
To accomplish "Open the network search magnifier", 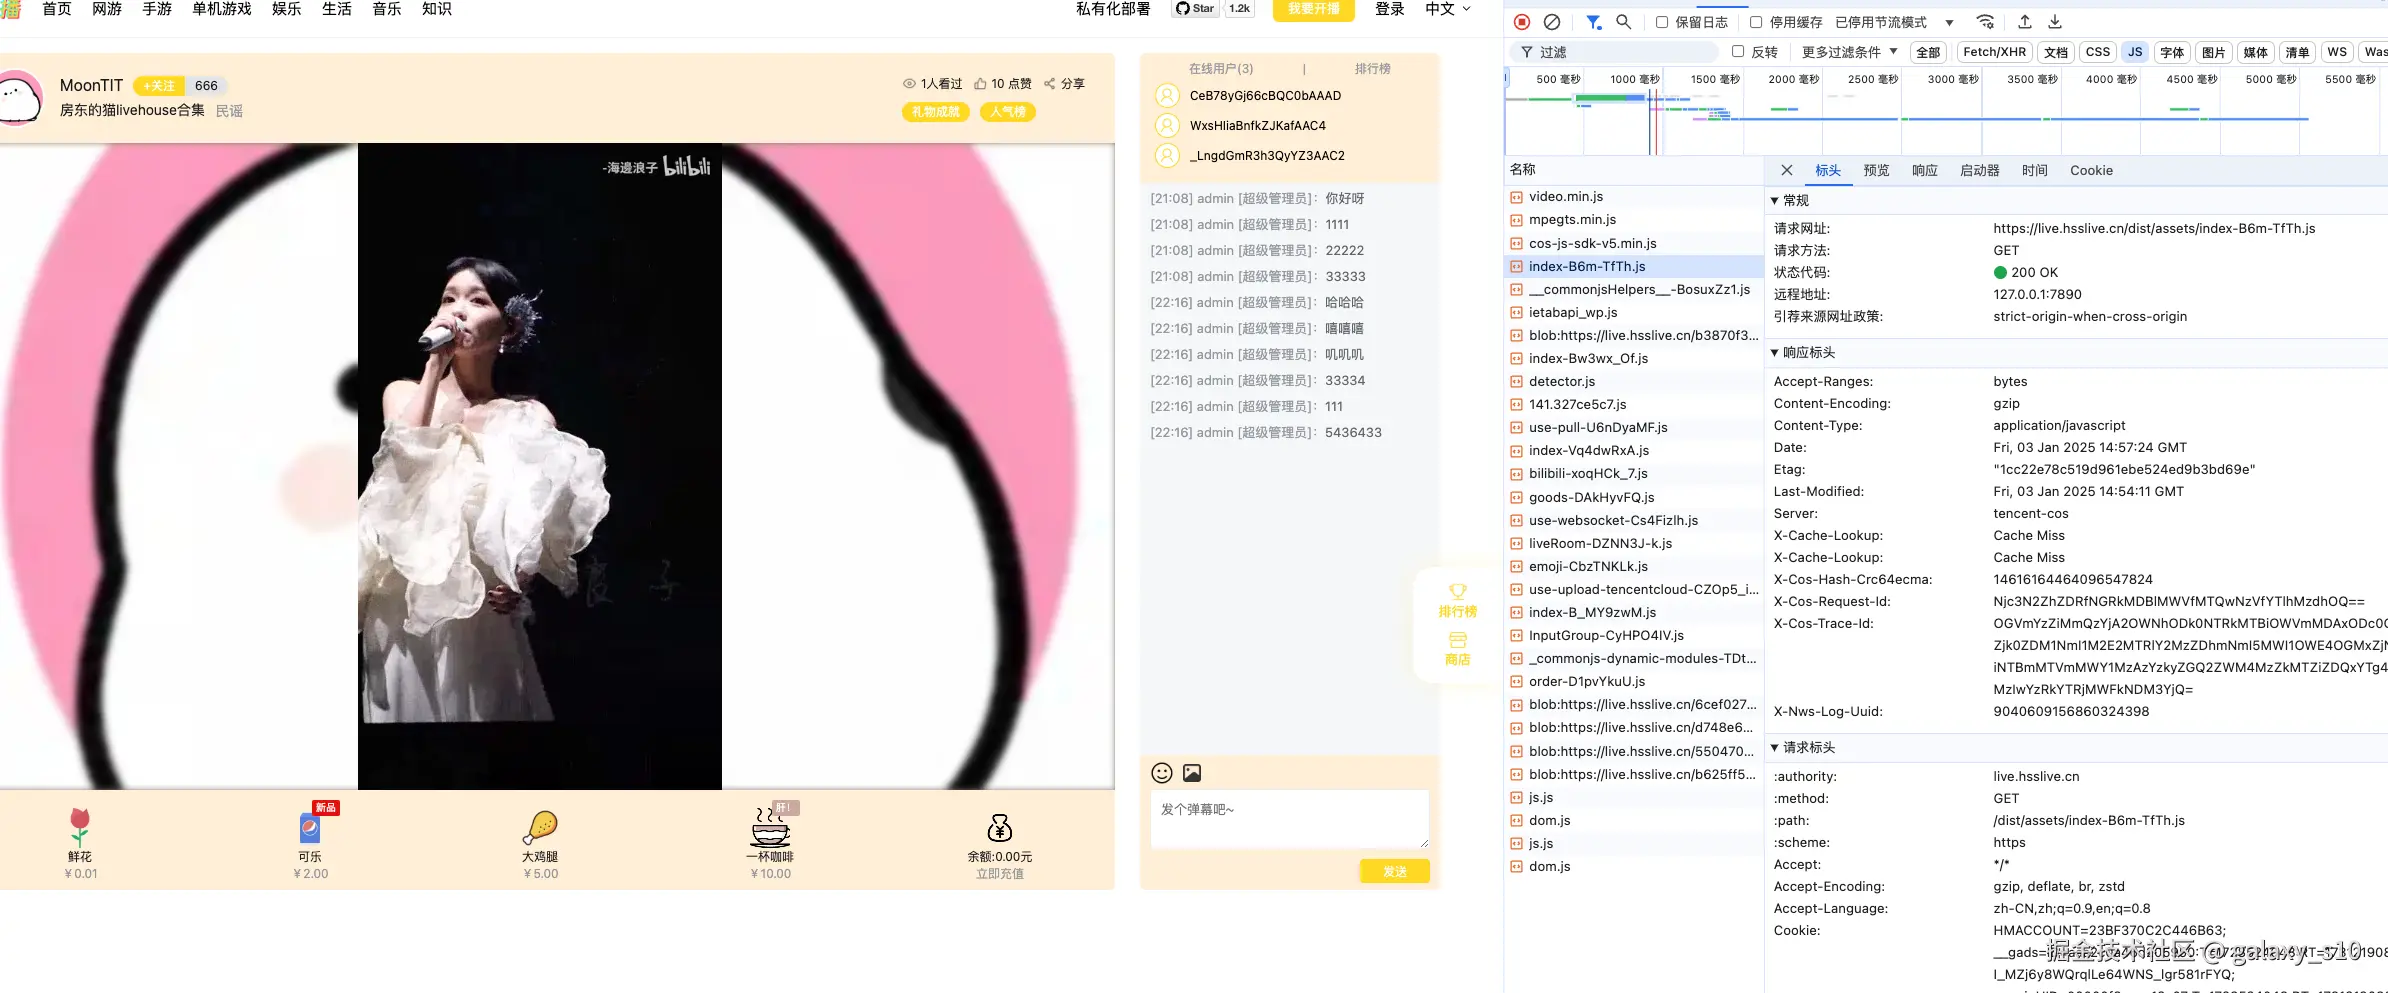I will point(1624,22).
